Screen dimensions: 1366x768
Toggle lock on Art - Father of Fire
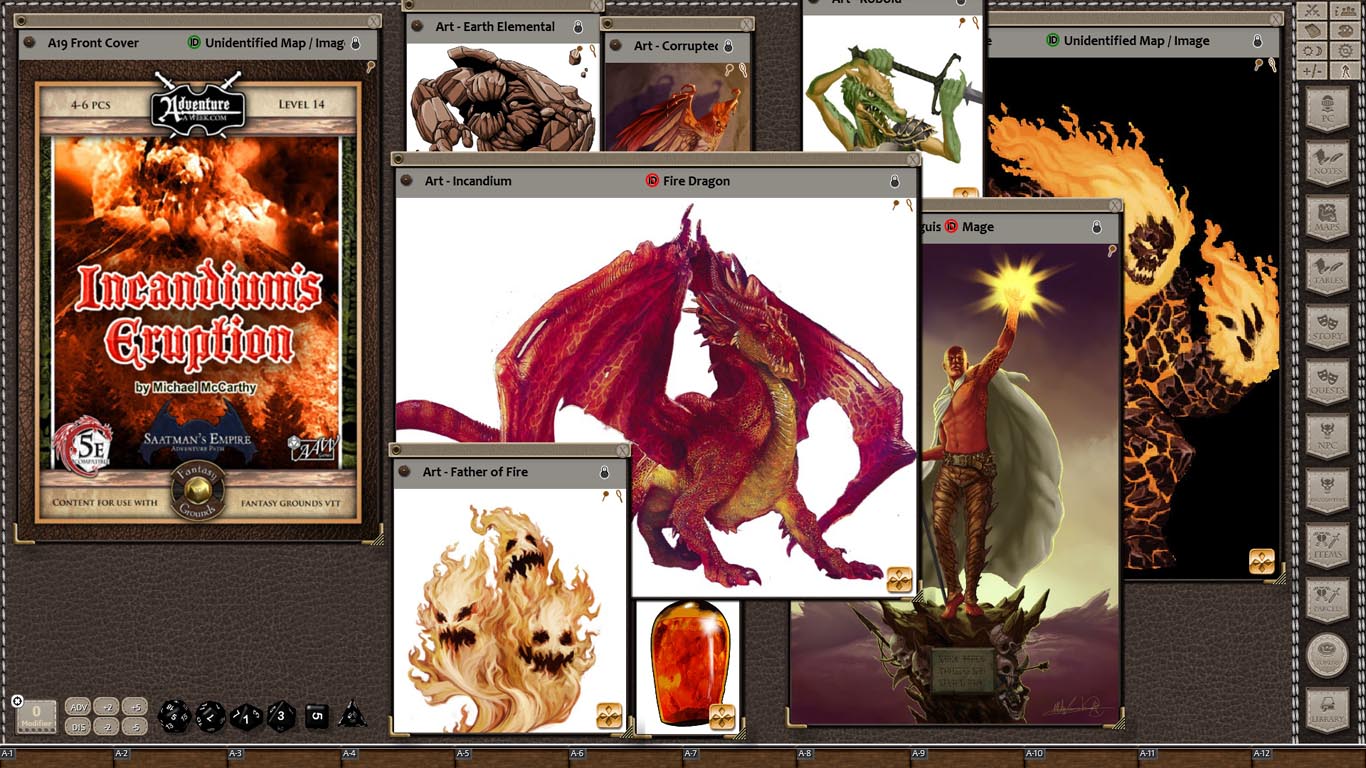point(605,472)
